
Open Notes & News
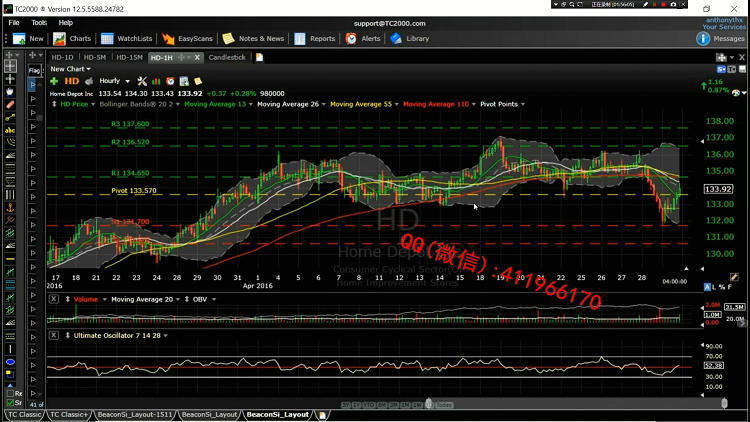[x=253, y=39]
